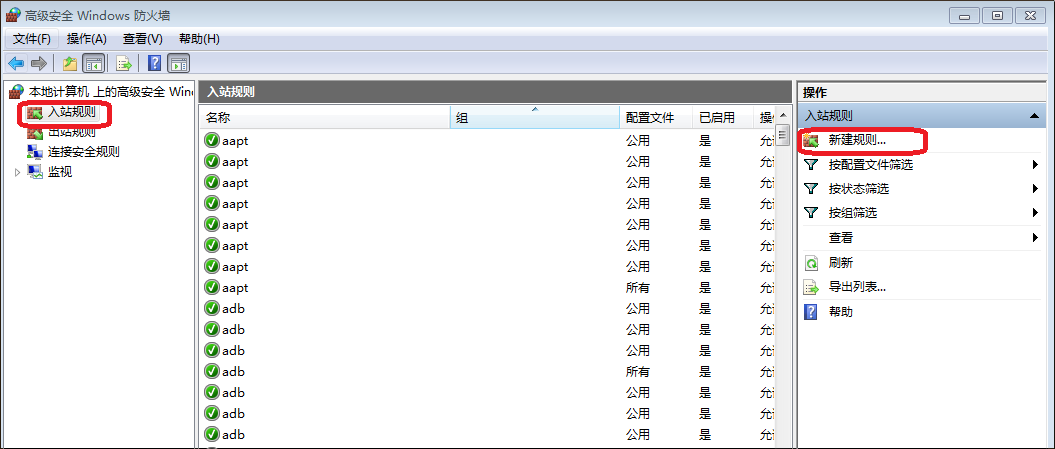Screen dimensions: 1055x449
Task: Expand the 监视 node triangle
Action: coord(17,172)
